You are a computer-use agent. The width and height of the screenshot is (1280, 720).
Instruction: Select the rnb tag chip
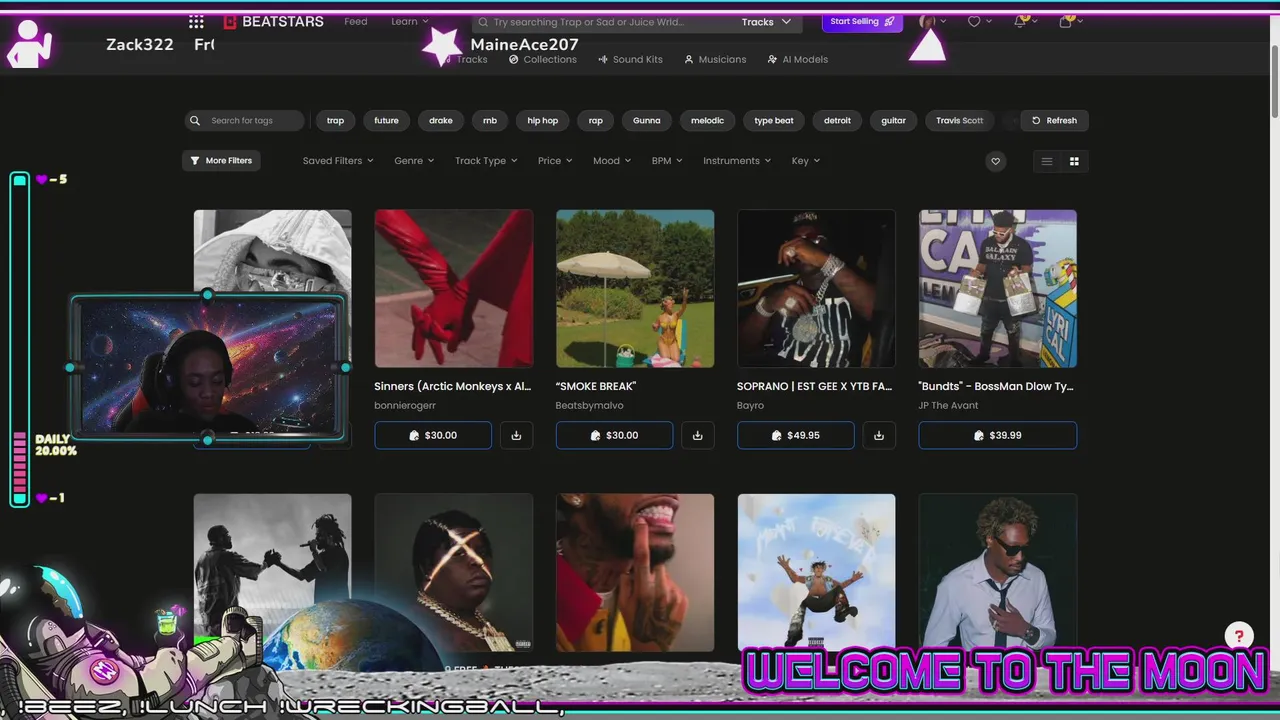[490, 121]
